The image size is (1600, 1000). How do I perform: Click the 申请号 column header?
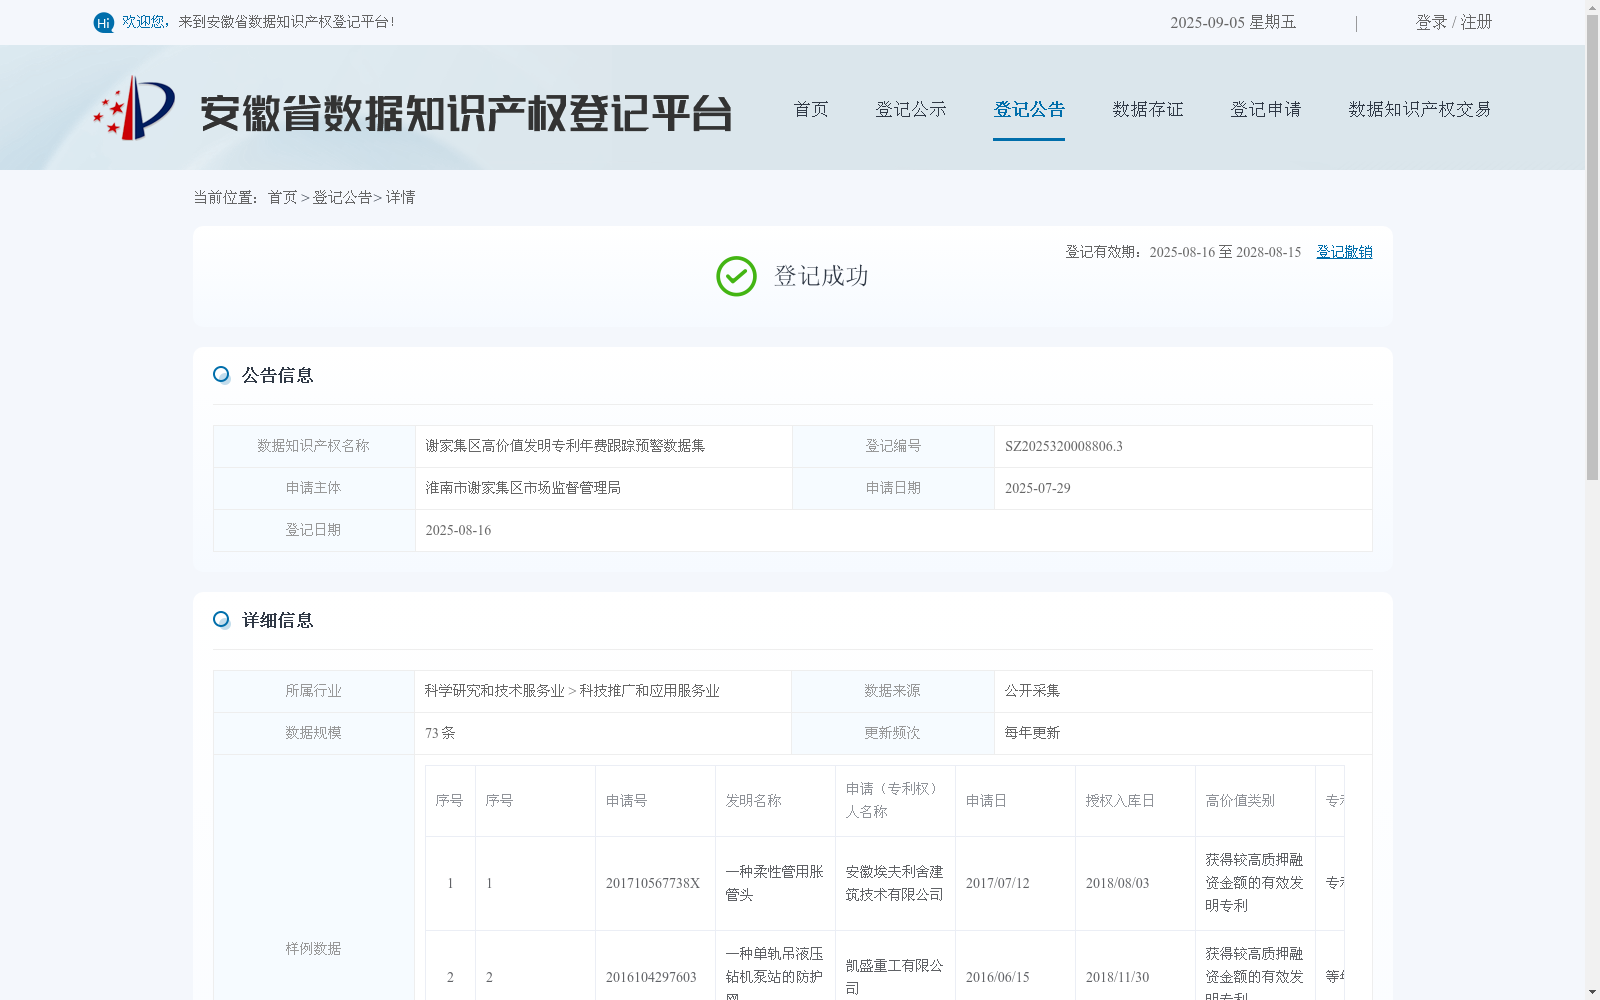pos(626,801)
